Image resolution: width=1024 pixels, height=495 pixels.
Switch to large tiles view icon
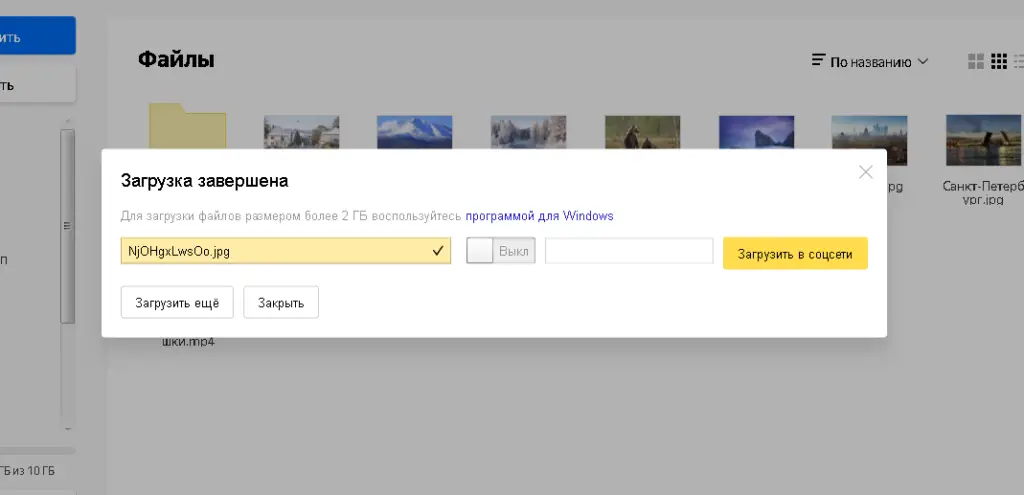point(976,62)
